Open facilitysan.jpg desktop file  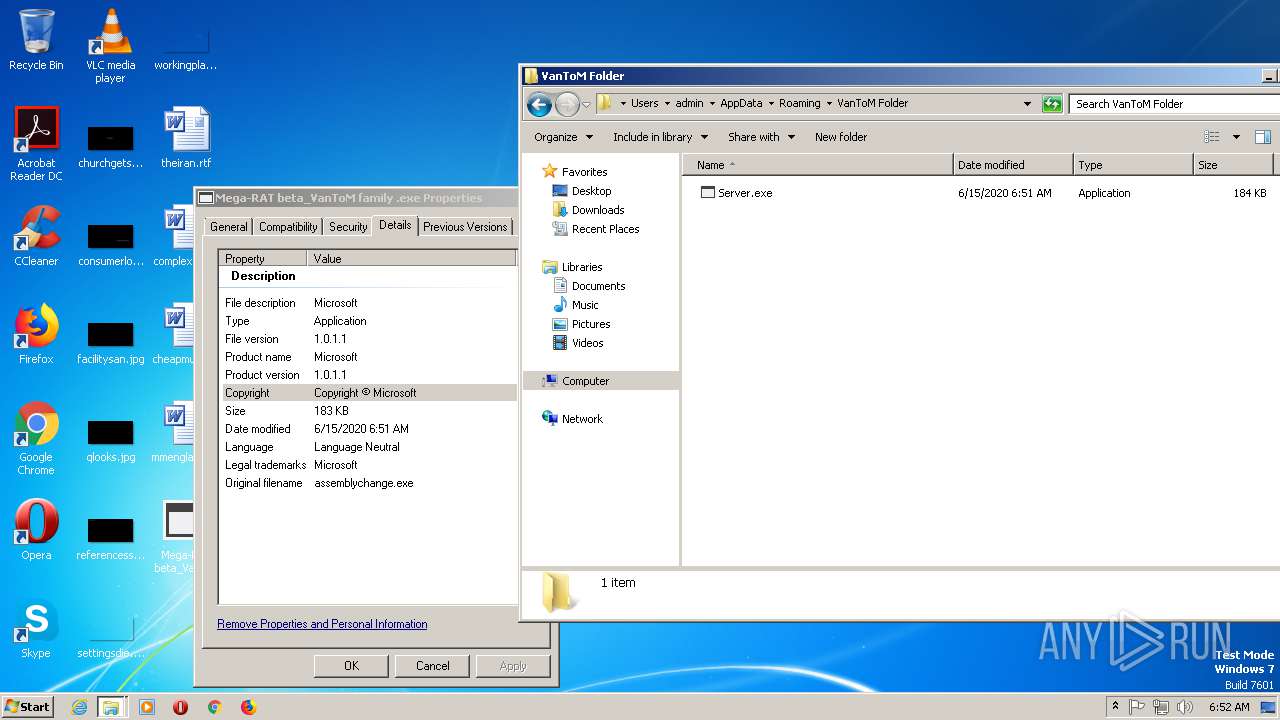pyautogui.click(x=110, y=341)
